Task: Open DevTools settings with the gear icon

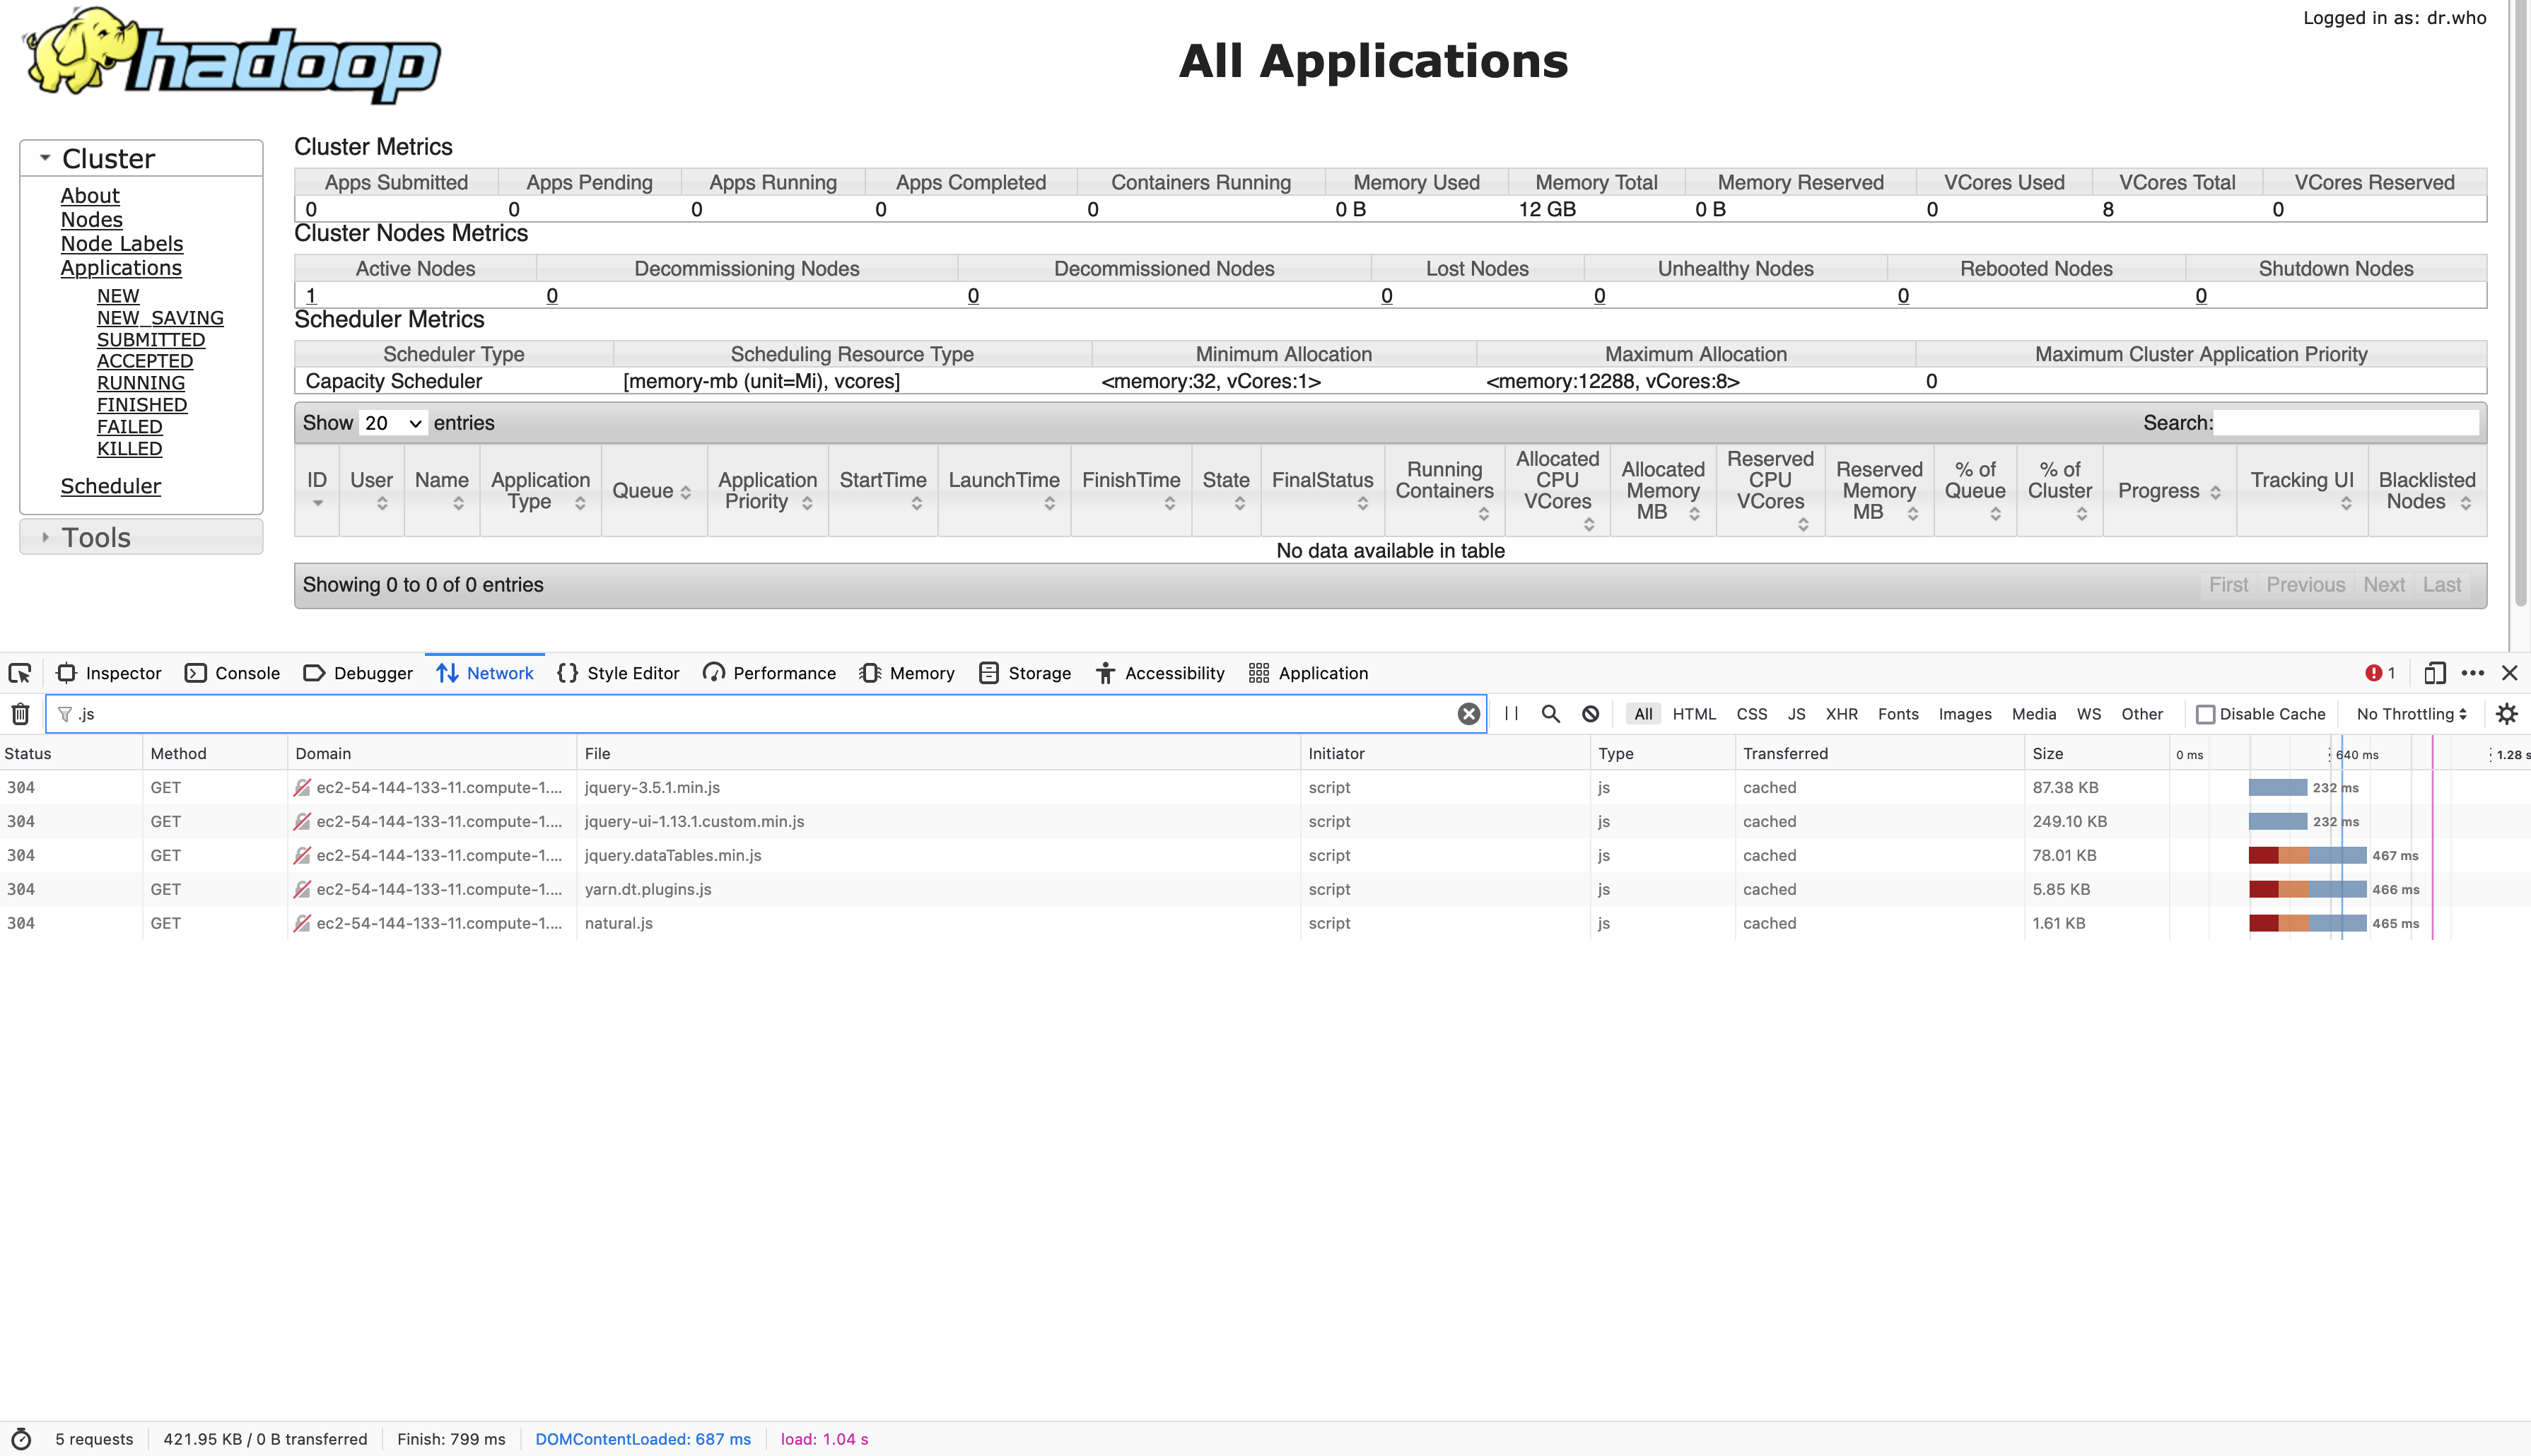Action: click(x=2508, y=713)
